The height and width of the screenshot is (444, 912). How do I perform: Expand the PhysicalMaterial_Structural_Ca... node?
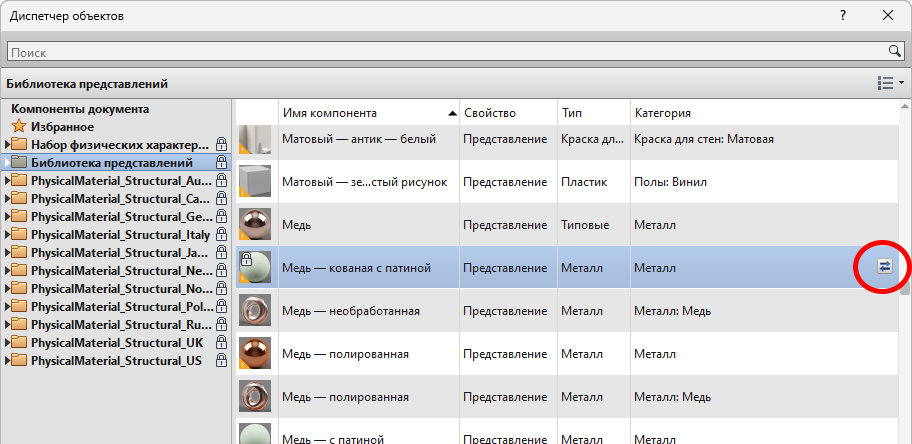[7, 198]
